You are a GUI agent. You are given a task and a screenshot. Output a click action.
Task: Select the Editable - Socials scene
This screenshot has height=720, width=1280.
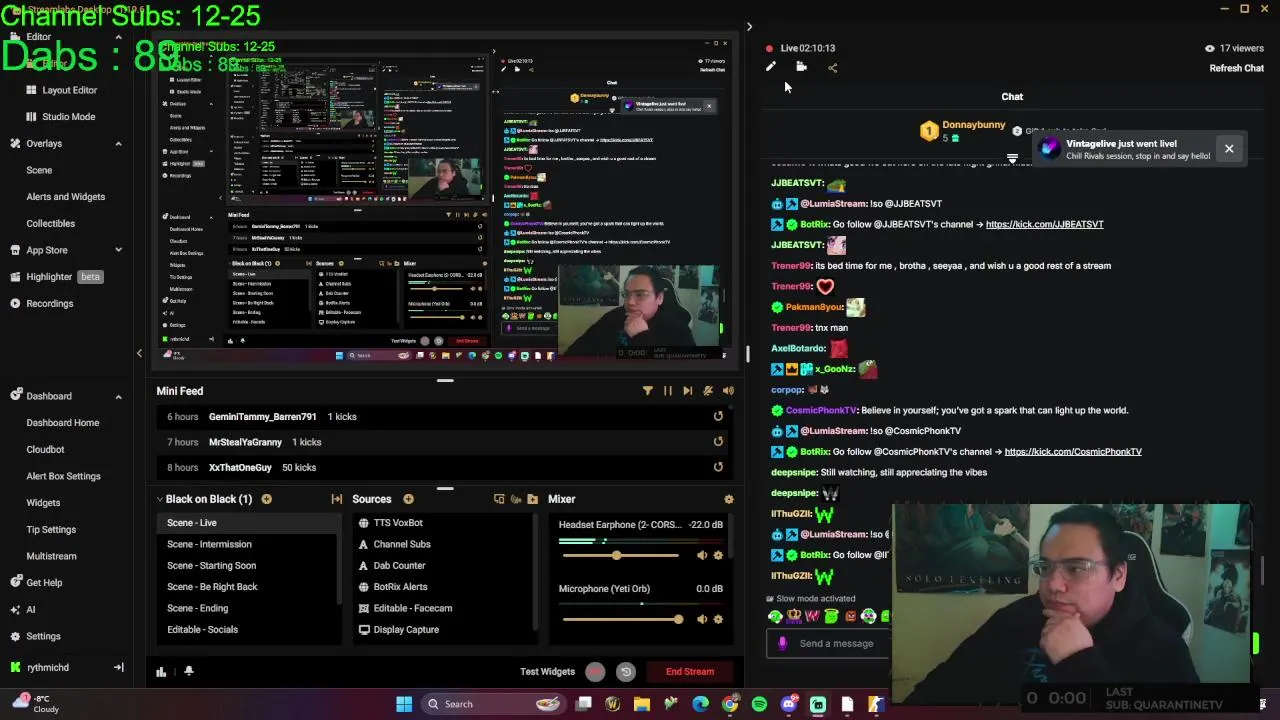coord(249,629)
